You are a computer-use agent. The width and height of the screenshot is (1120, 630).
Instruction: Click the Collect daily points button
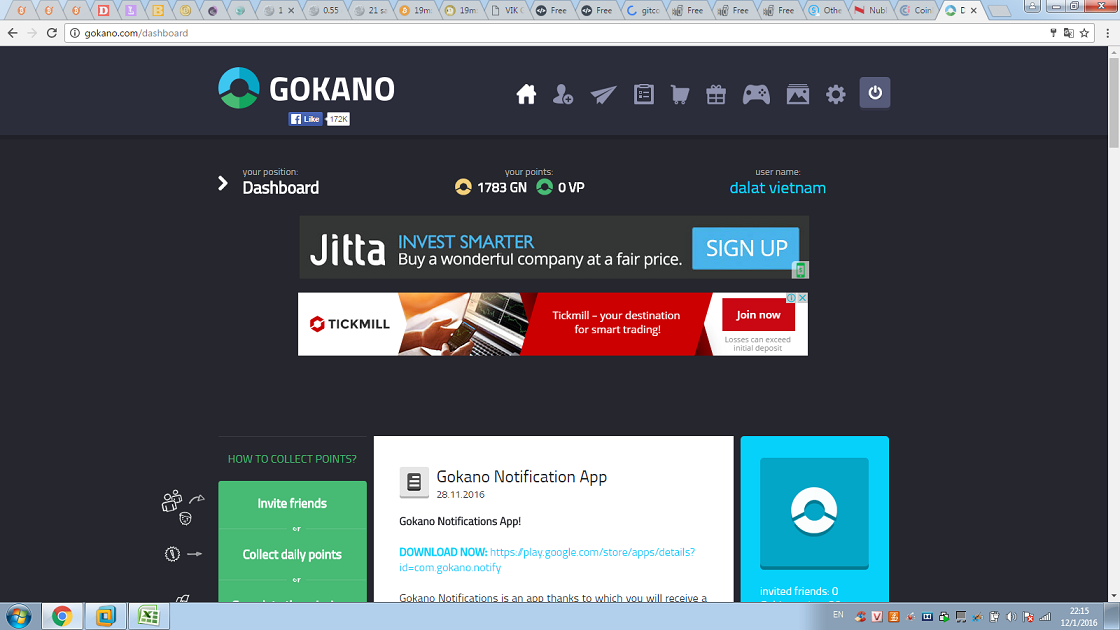pos(292,554)
